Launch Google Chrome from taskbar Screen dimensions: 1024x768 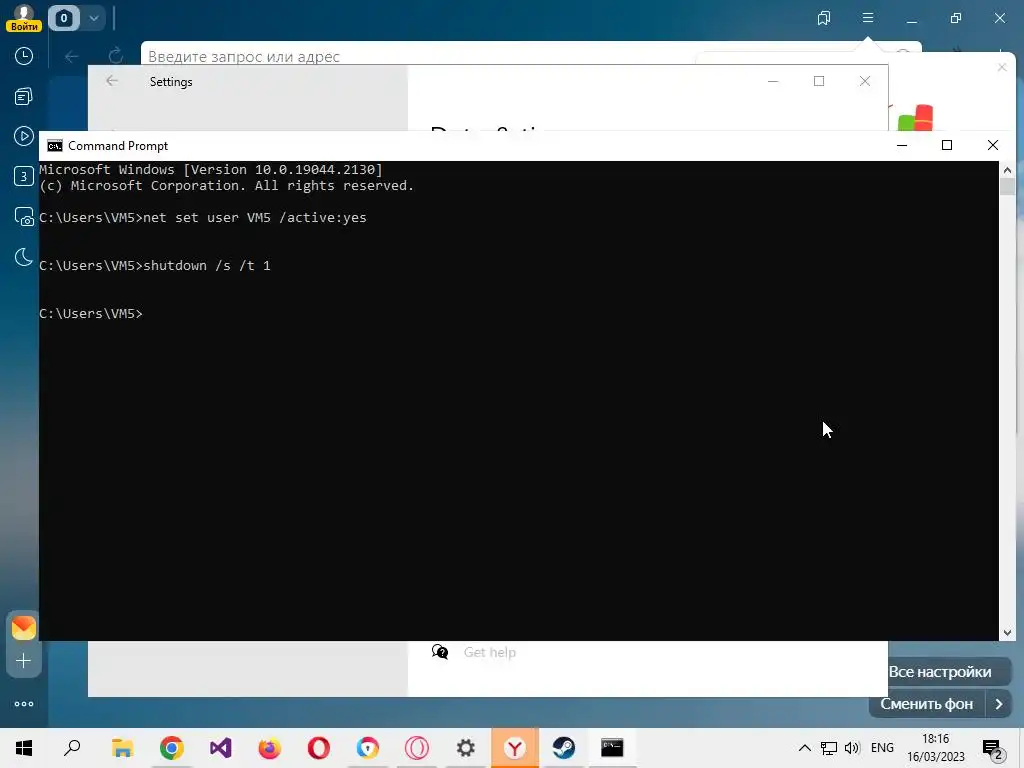[x=172, y=748]
